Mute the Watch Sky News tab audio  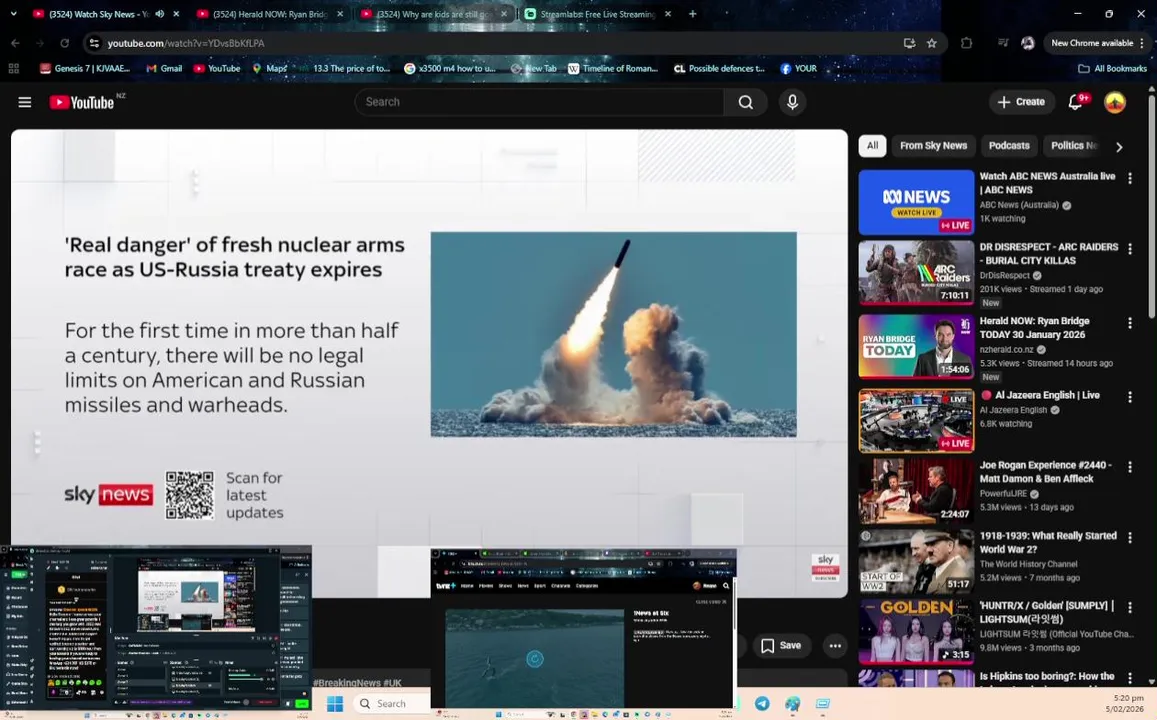[159, 13]
